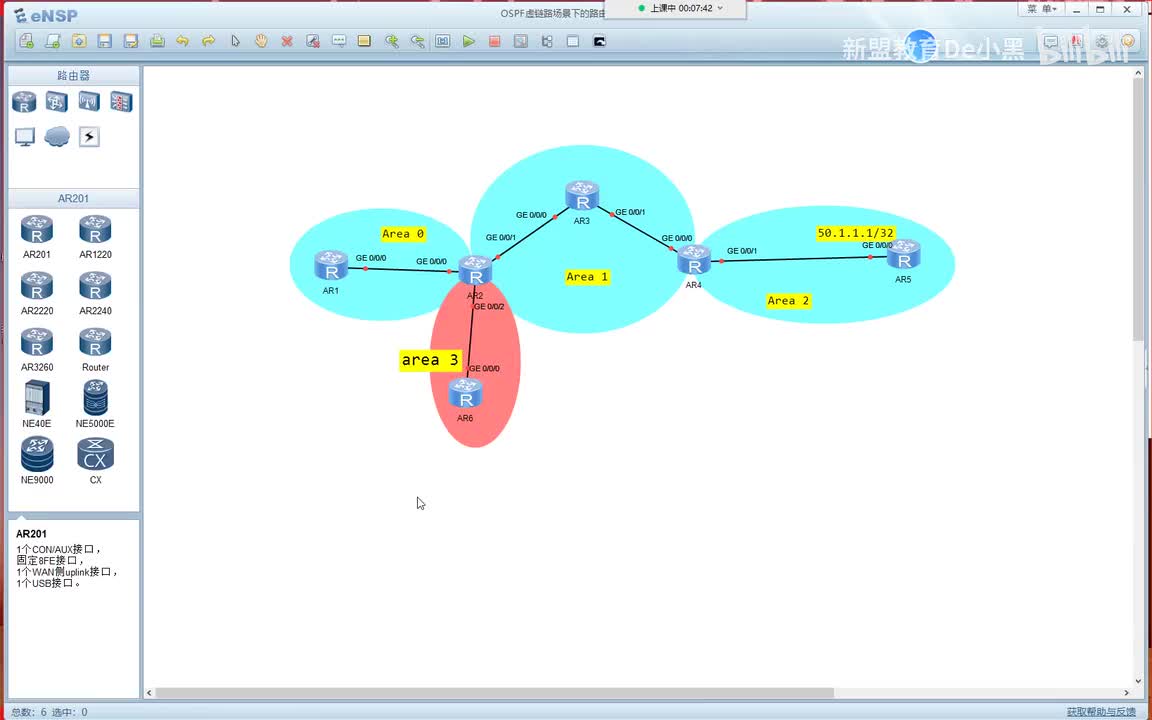Print the topology diagram
1152x720 pixels.
(157, 41)
